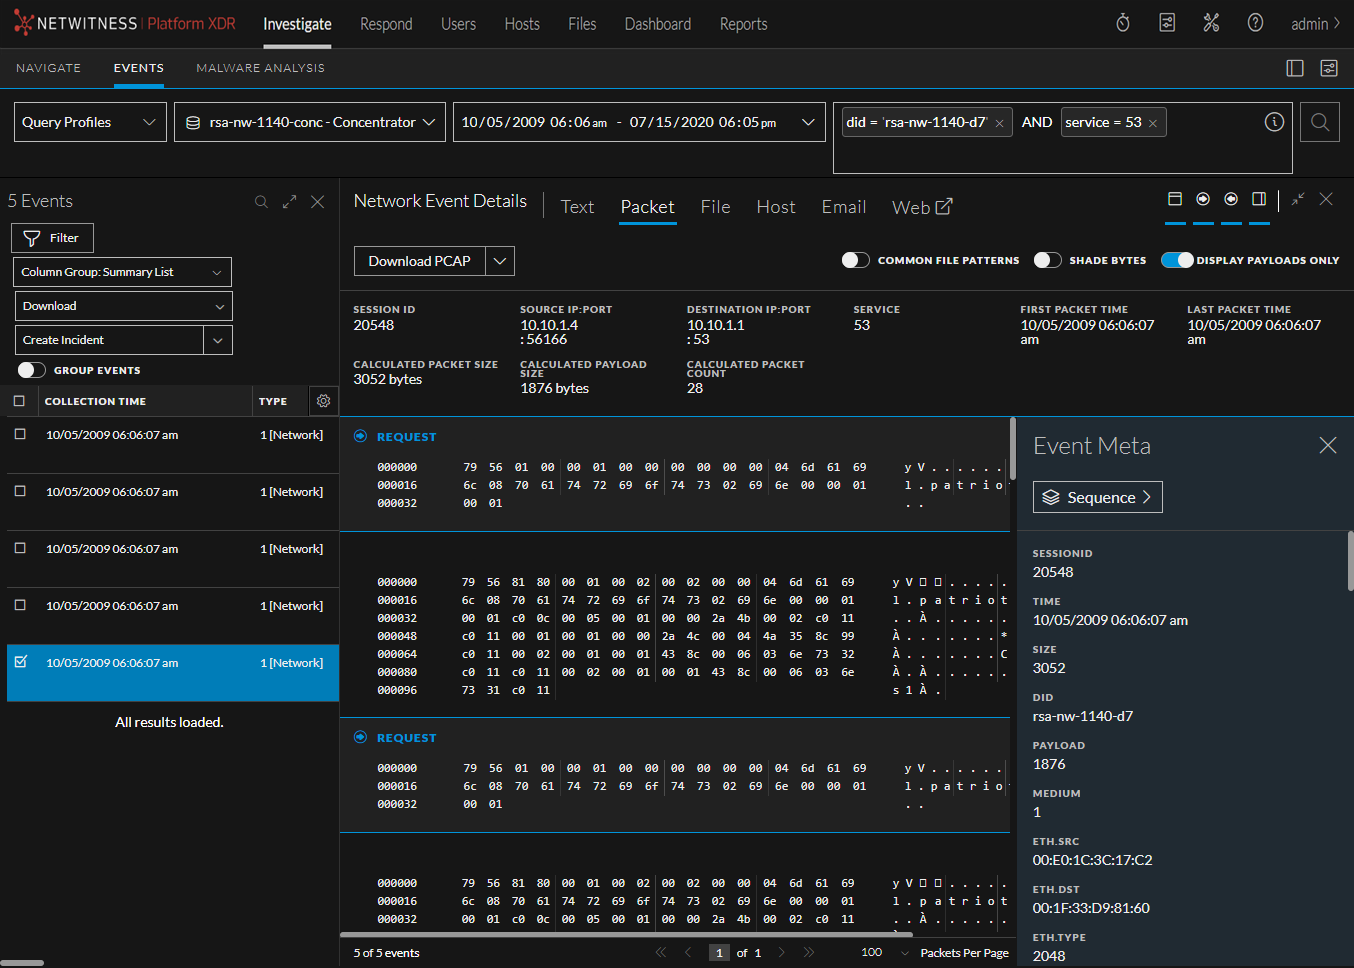
Task: Click the Download PCAP button
Action: [419, 261]
